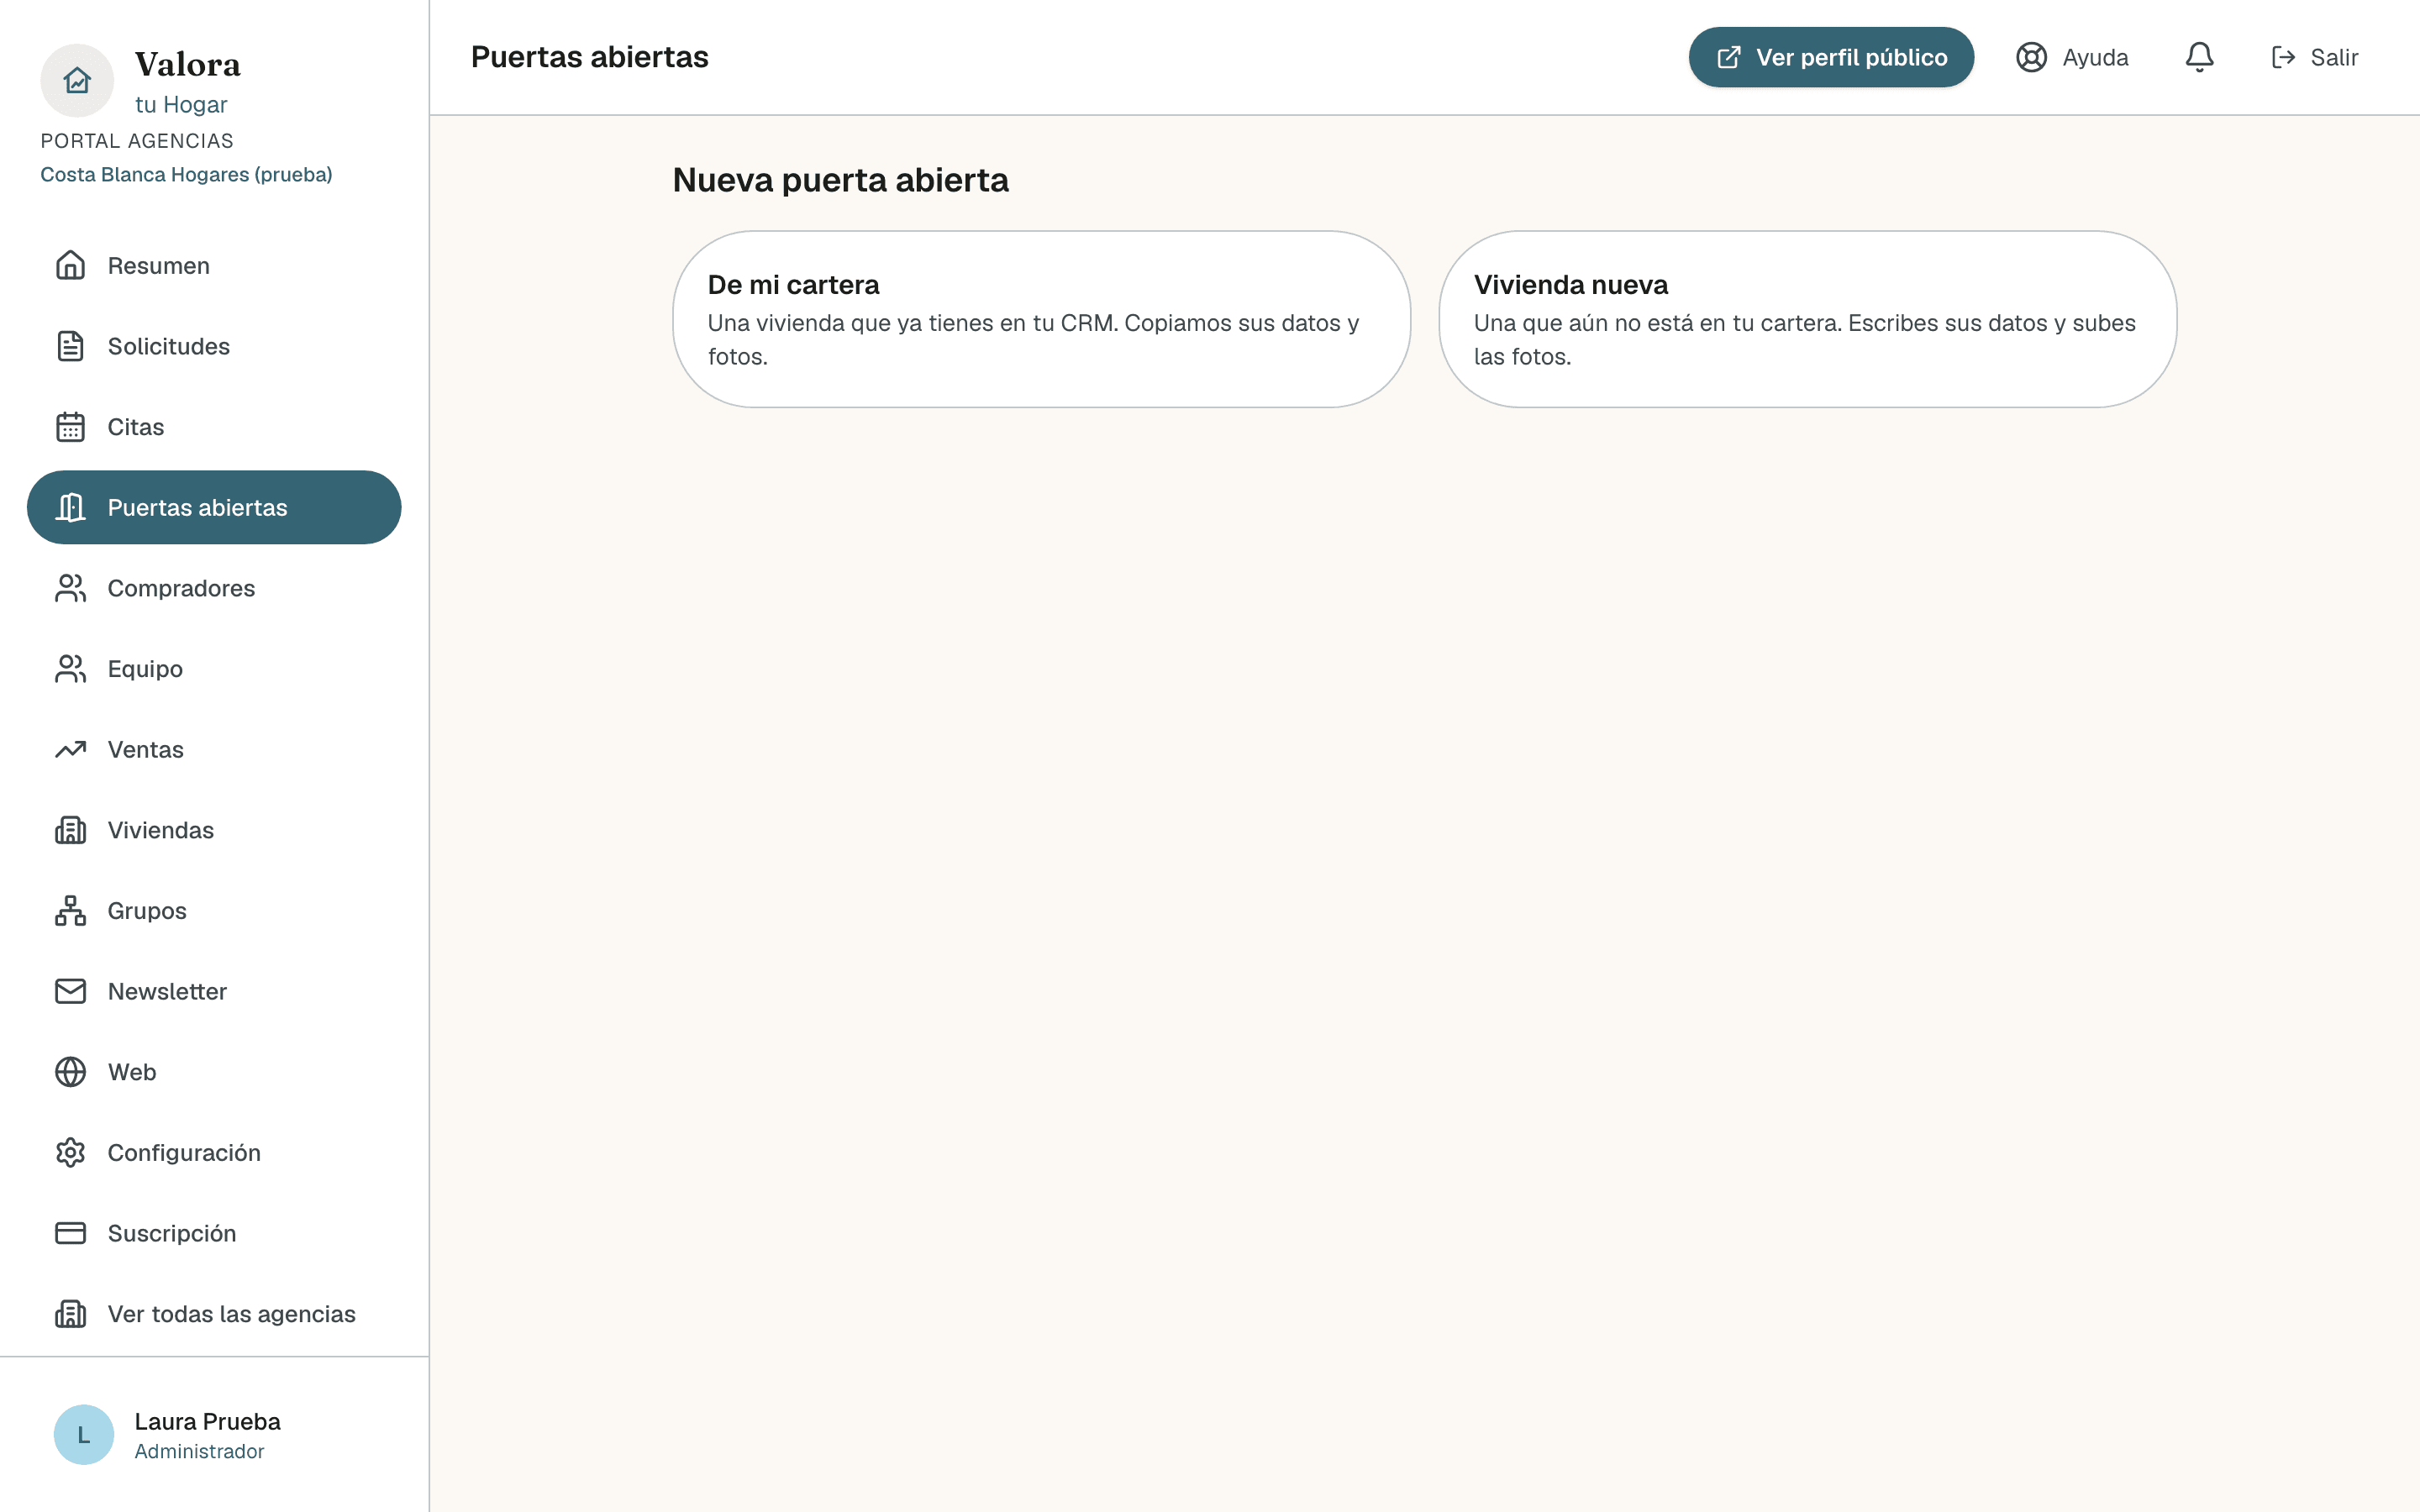This screenshot has width=2420, height=1512.
Task: Click the Configuración gear icon
Action: coord(70,1153)
